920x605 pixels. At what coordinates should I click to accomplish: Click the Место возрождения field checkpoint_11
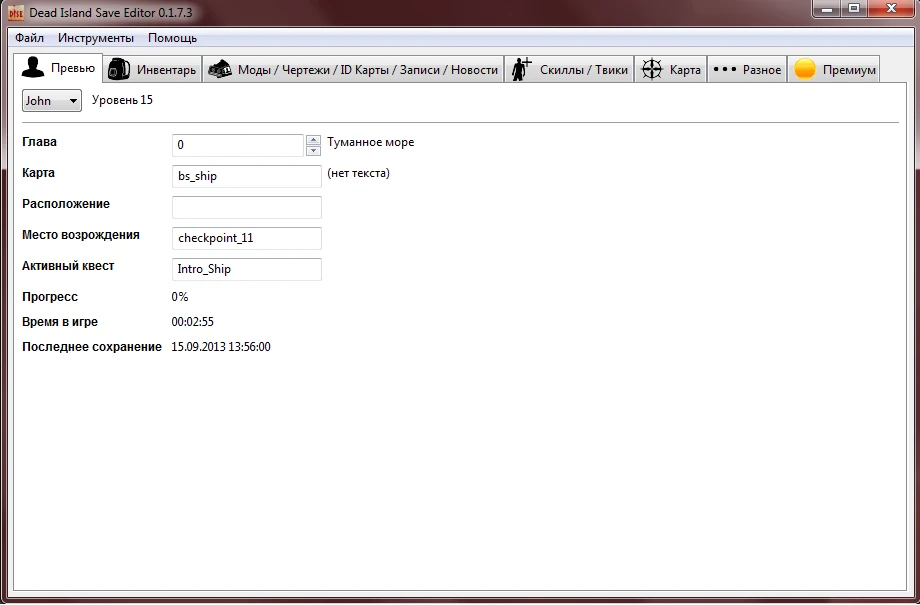pyautogui.click(x=246, y=238)
